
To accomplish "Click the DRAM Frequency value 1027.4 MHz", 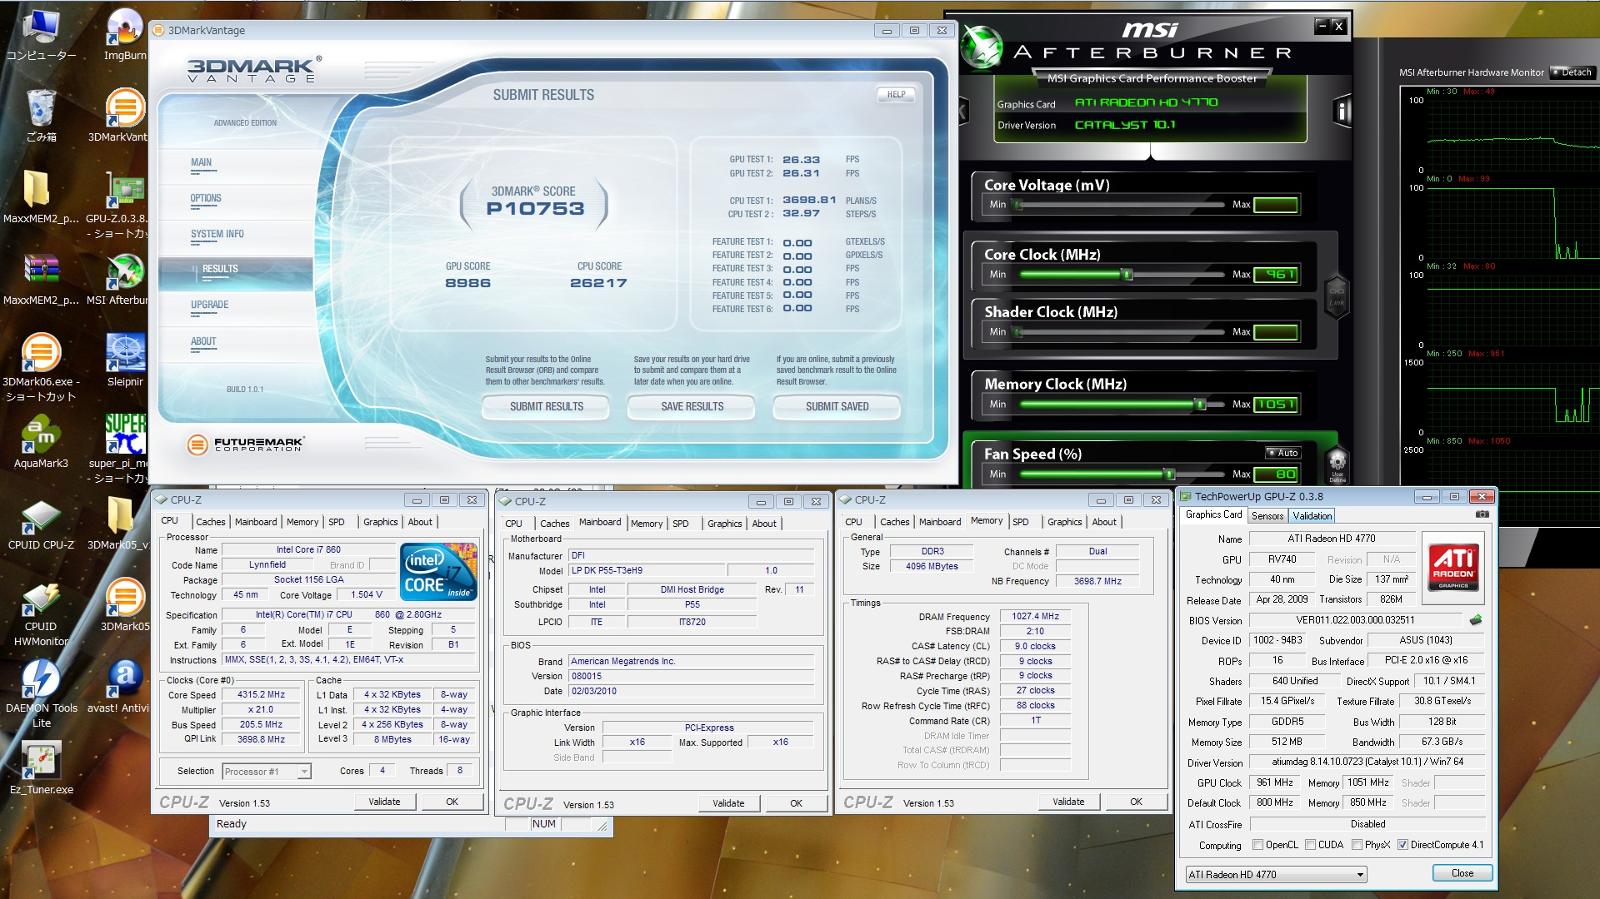I will [x=1035, y=616].
